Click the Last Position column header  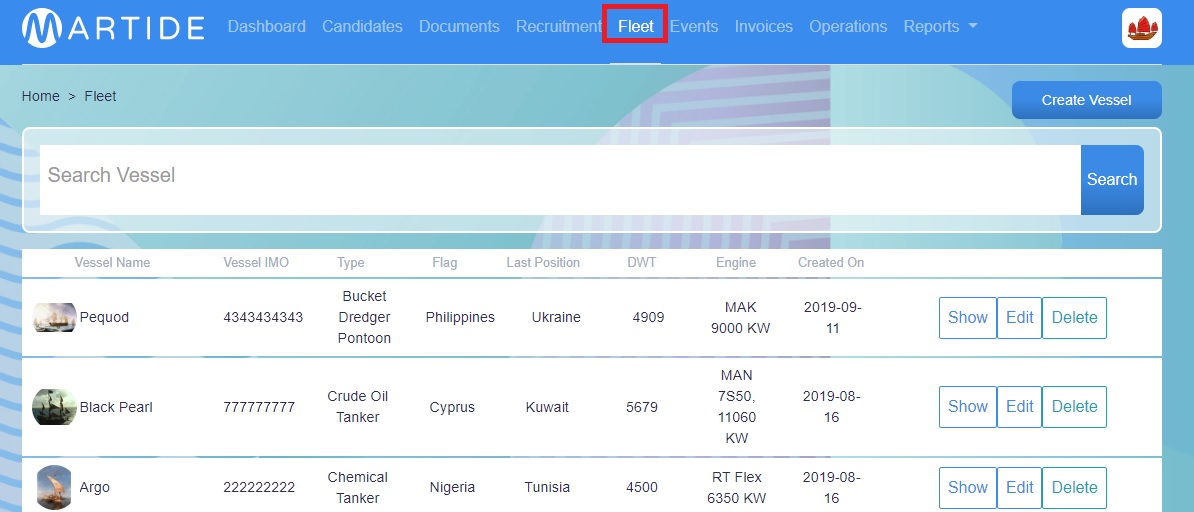pyautogui.click(x=543, y=263)
